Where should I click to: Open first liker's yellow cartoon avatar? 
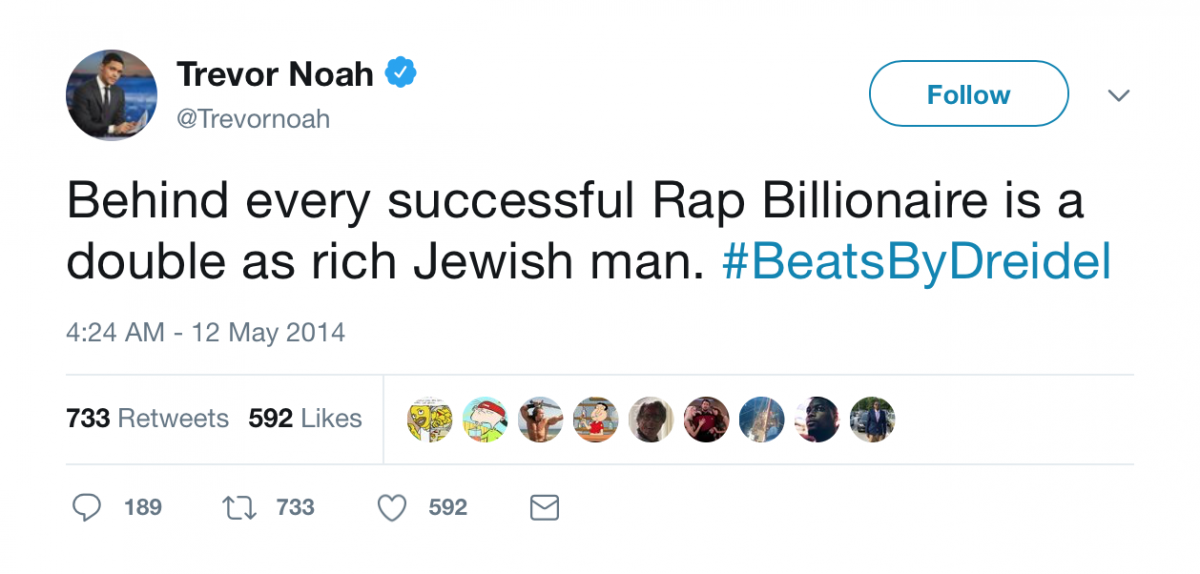430,419
